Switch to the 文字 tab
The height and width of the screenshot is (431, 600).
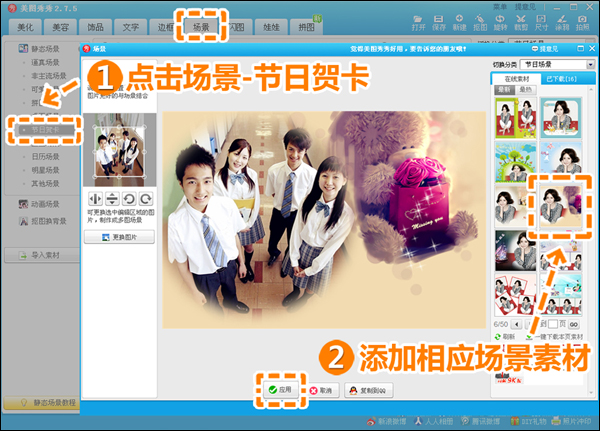point(130,27)
